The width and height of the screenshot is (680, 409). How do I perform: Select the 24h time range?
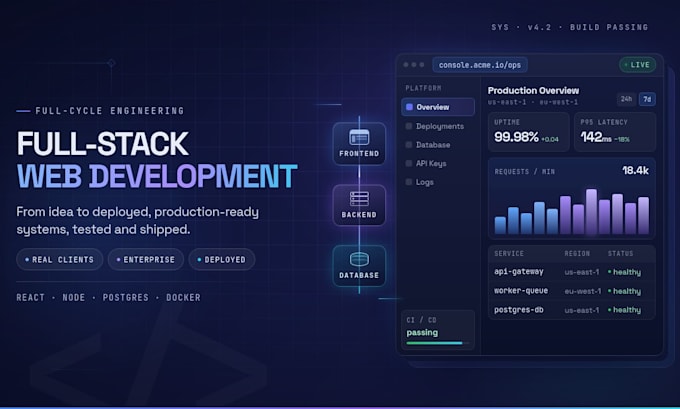tap(626, 99)
